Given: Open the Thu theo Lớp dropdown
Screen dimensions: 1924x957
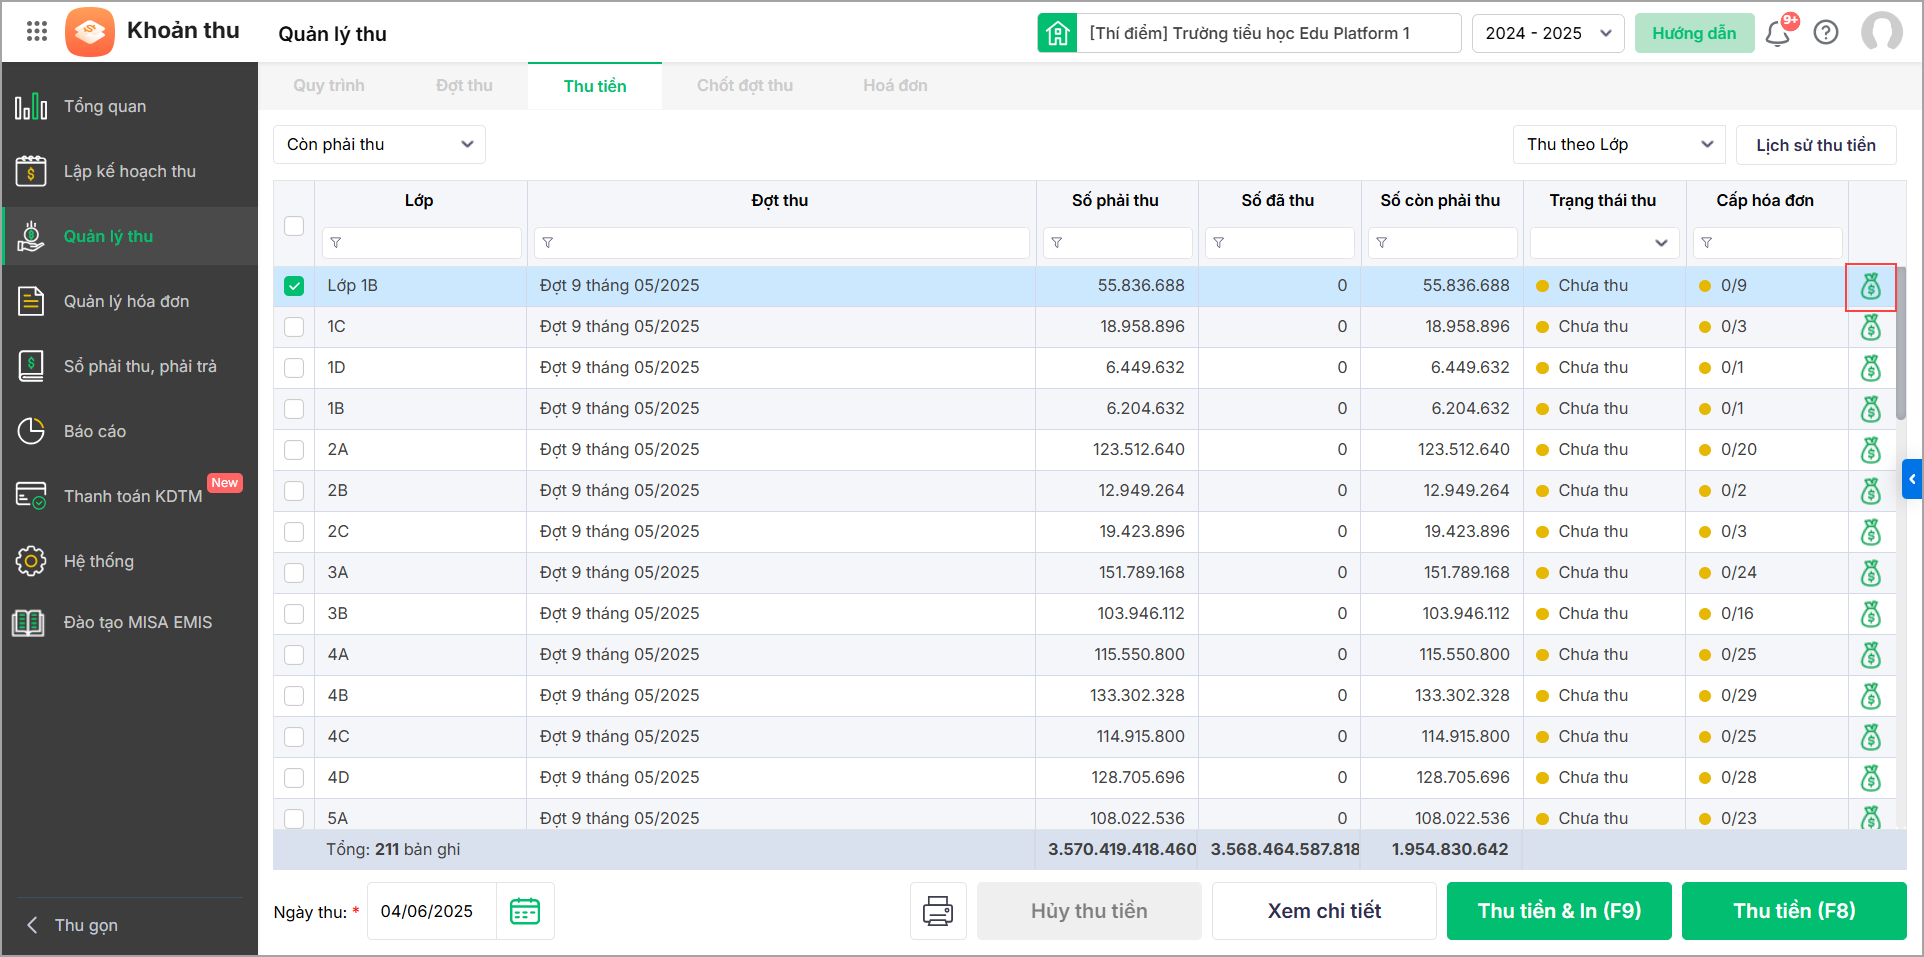Looking at the screenshot, I should point(1619,145).
